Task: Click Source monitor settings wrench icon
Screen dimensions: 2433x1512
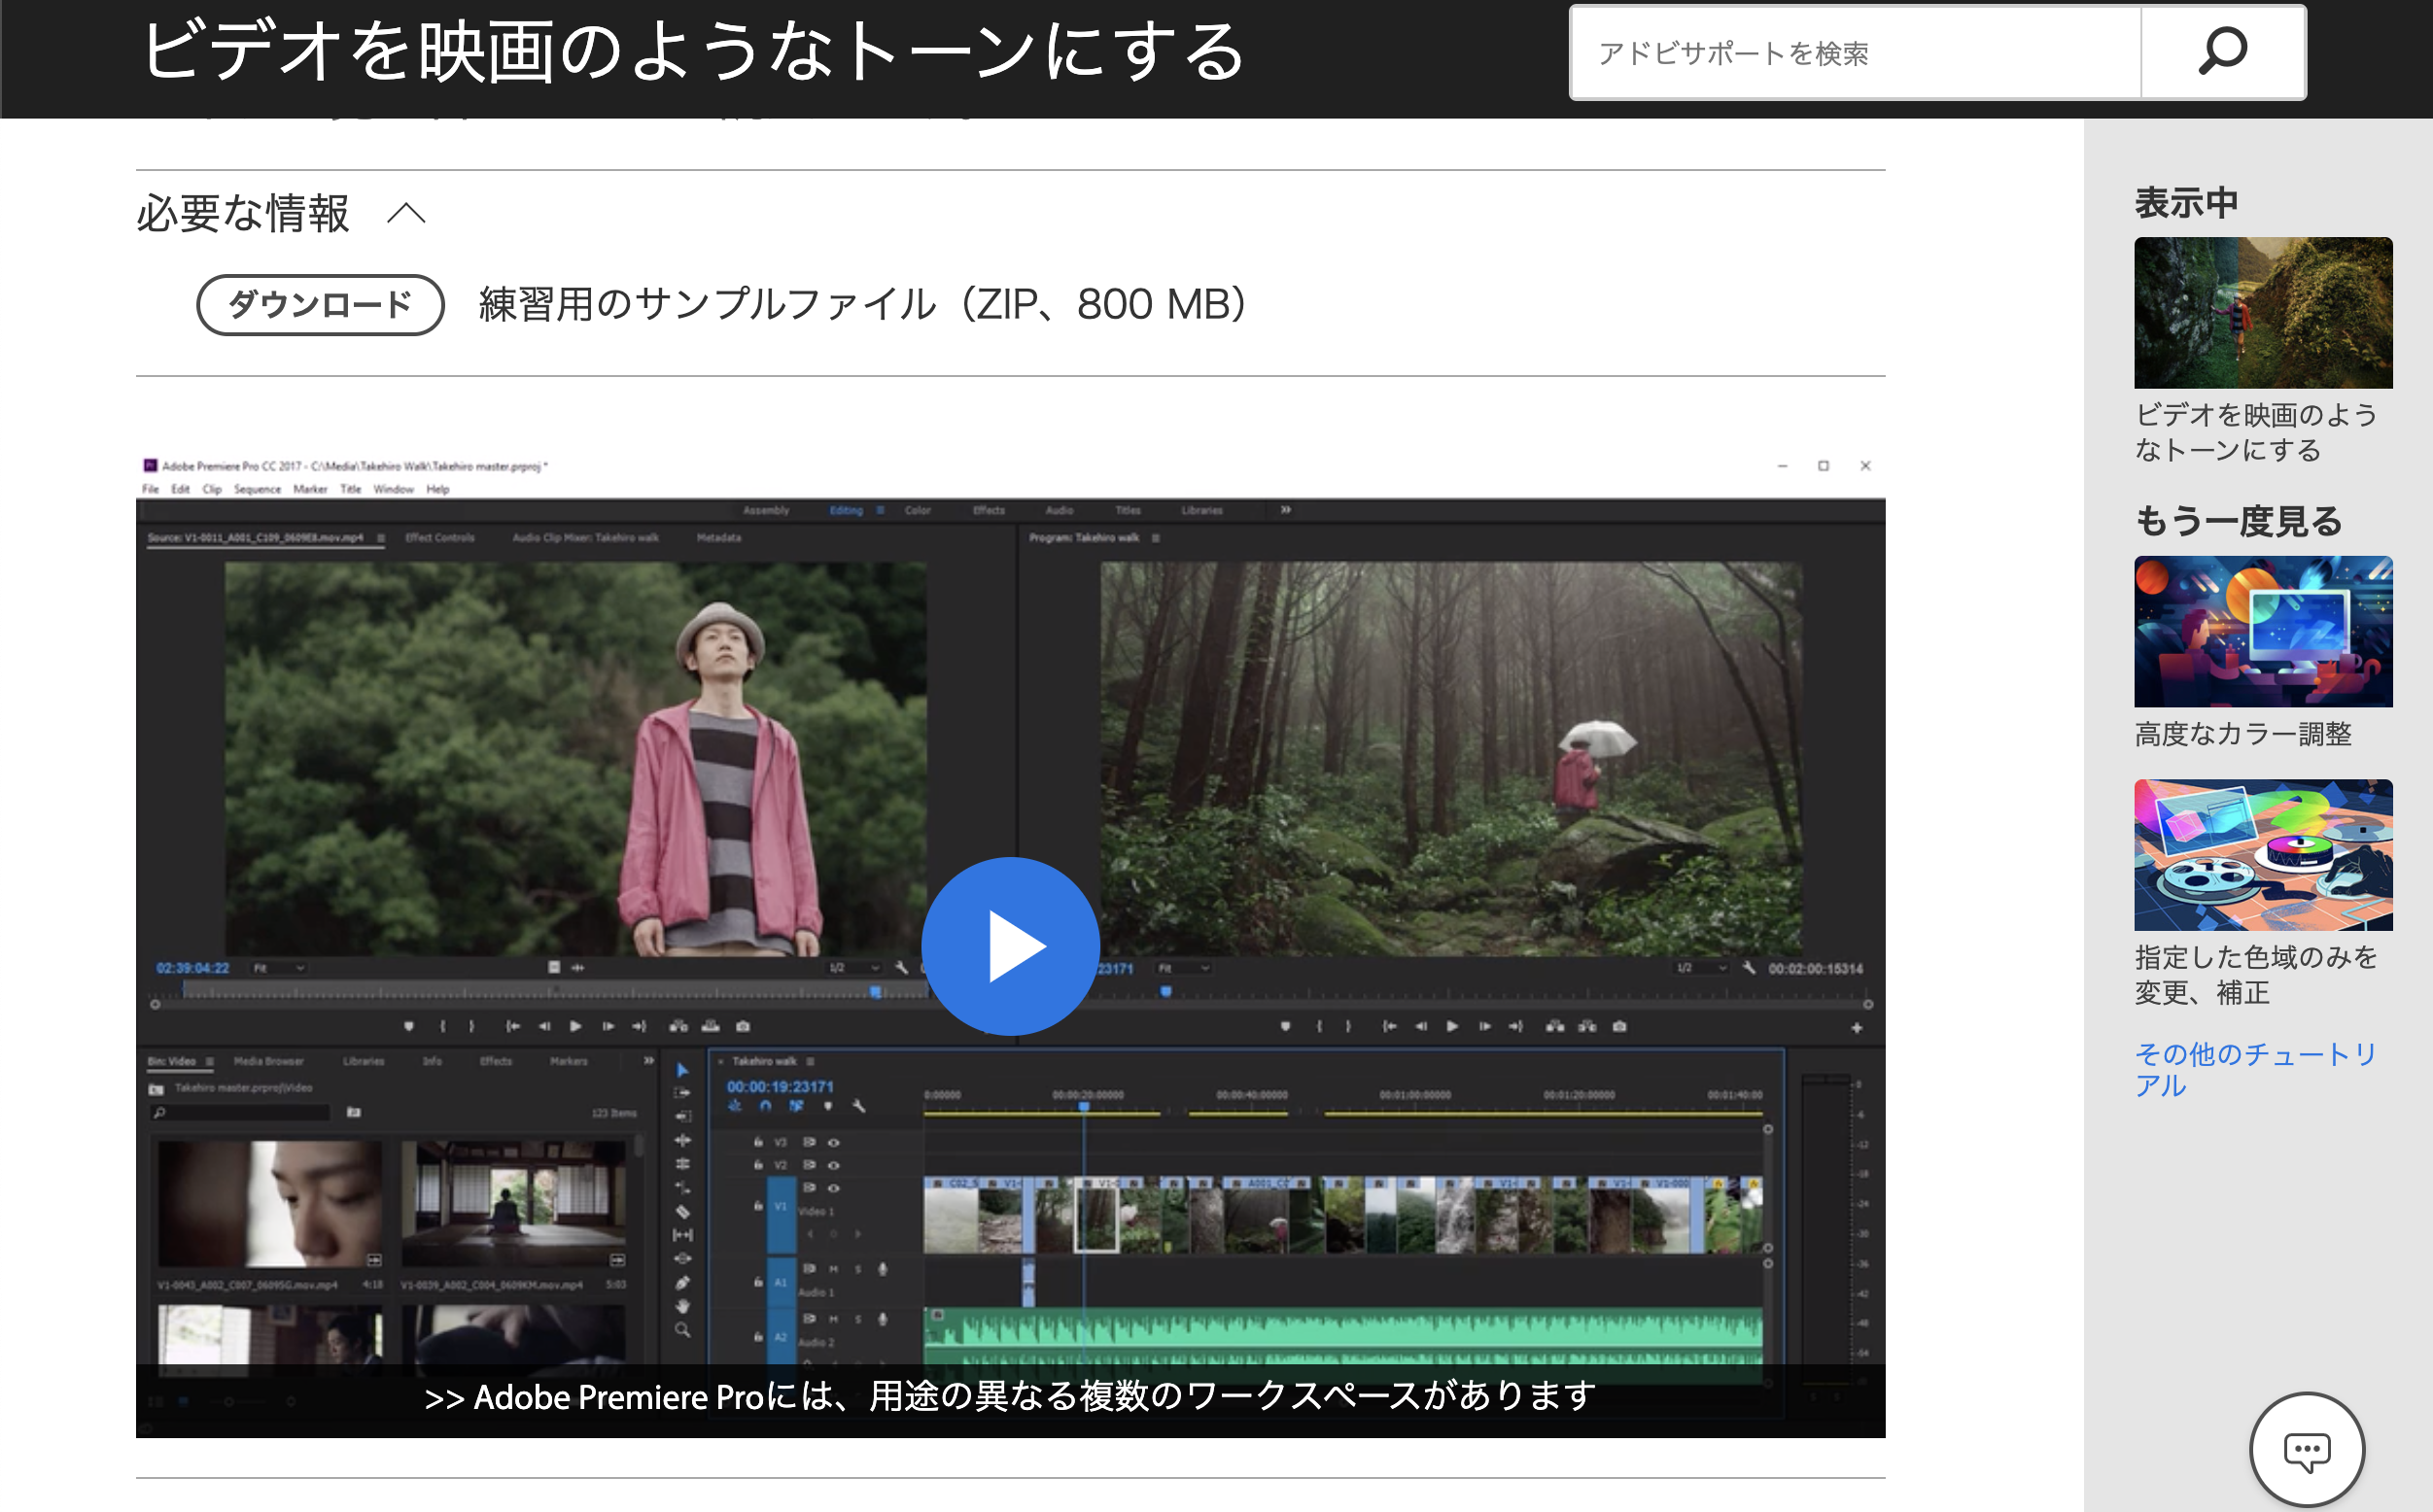Action: tap(901, 968)
